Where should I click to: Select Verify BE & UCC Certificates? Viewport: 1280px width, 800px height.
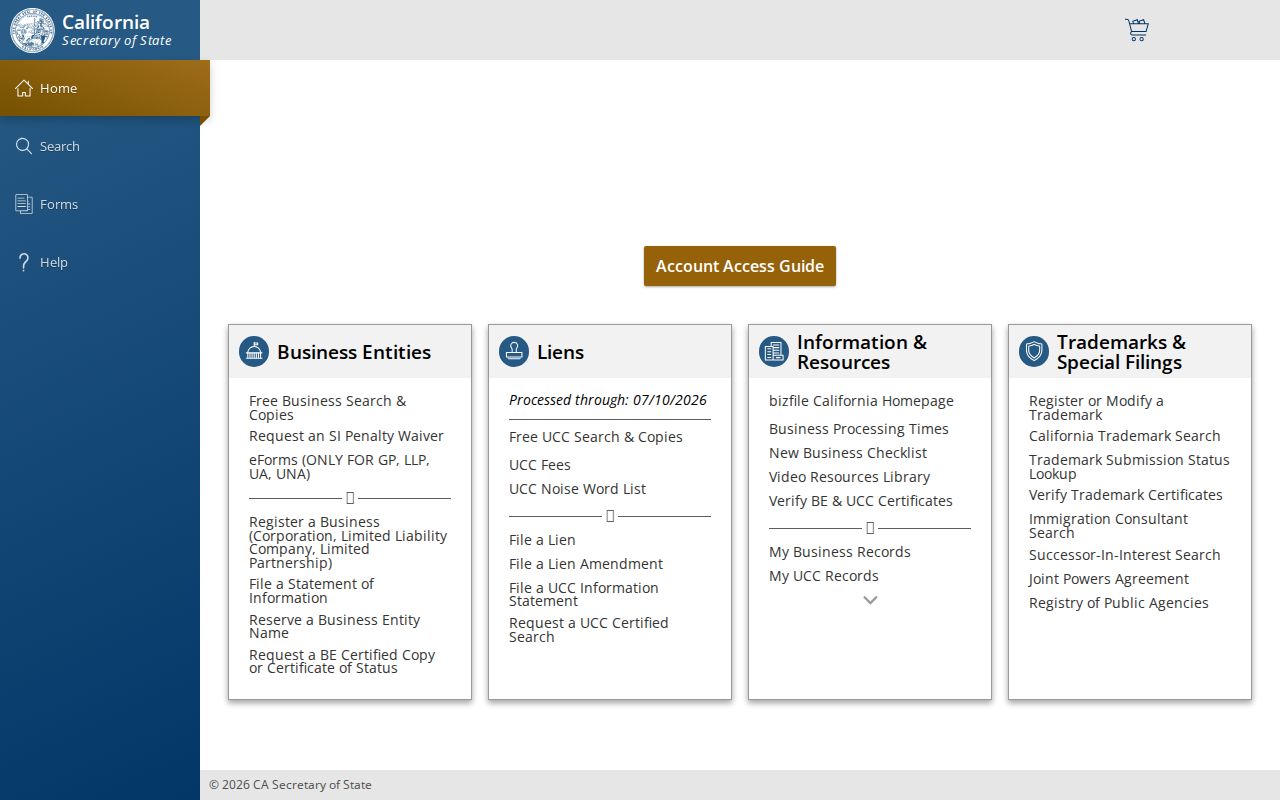tap(861, 501)
